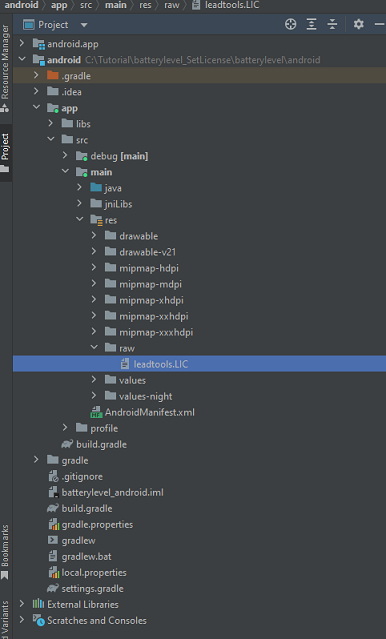This screenshot has height=639, width=386.
Task: Collapse the android root module
Action: [x=22, y=59]
